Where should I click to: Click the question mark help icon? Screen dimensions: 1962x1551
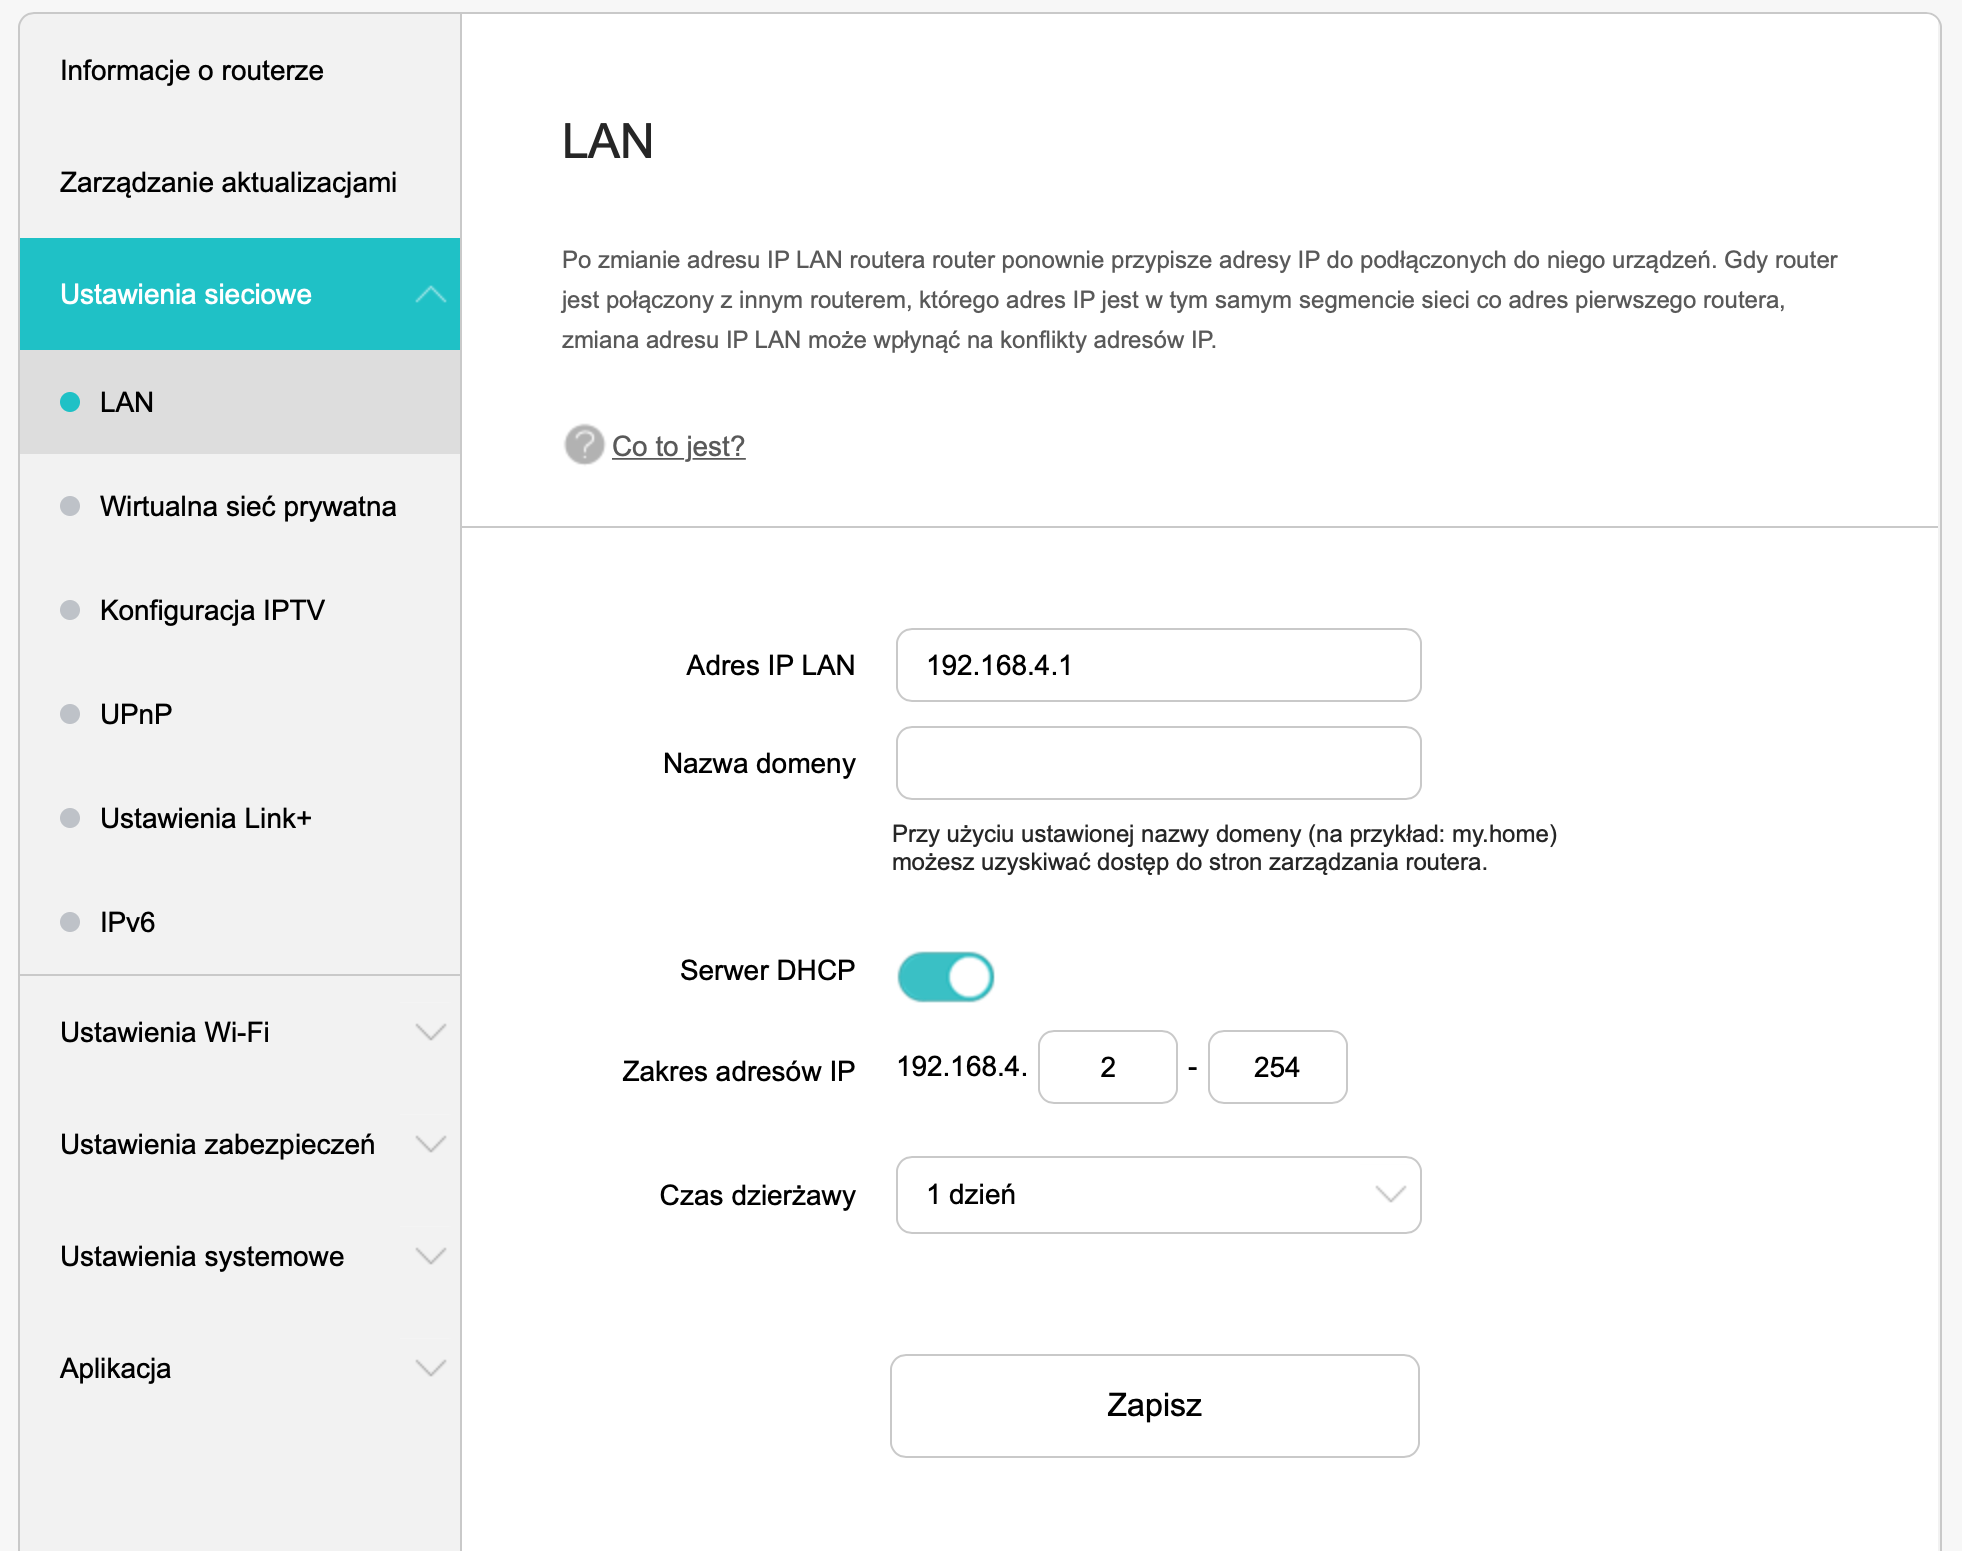[584, 445]
